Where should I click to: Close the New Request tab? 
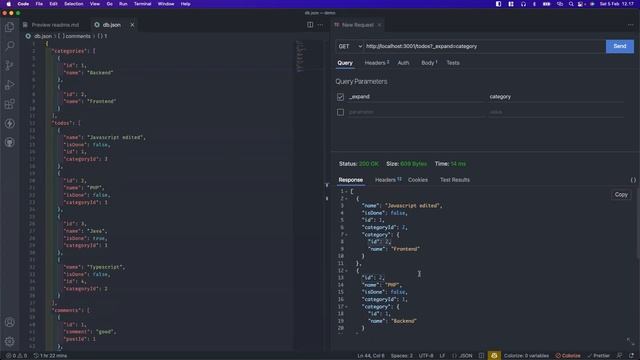(380, 25)
